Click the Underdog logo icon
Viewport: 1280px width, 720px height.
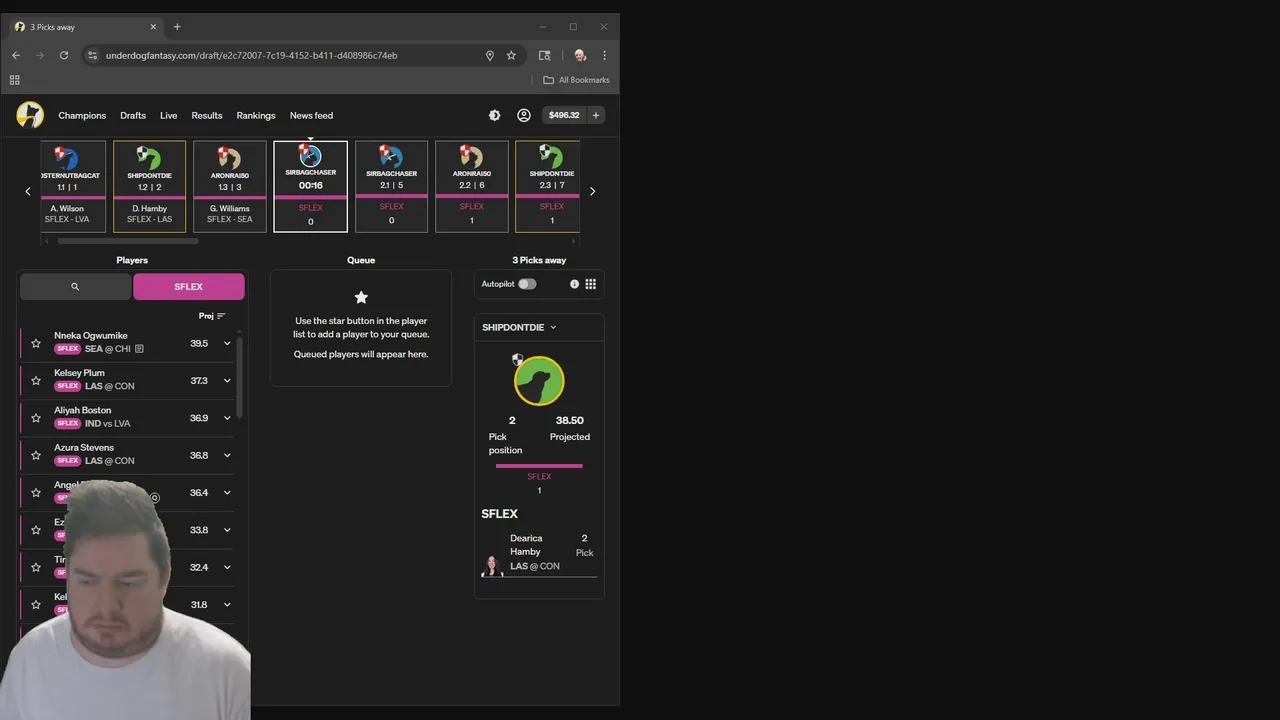coord(30,115)
